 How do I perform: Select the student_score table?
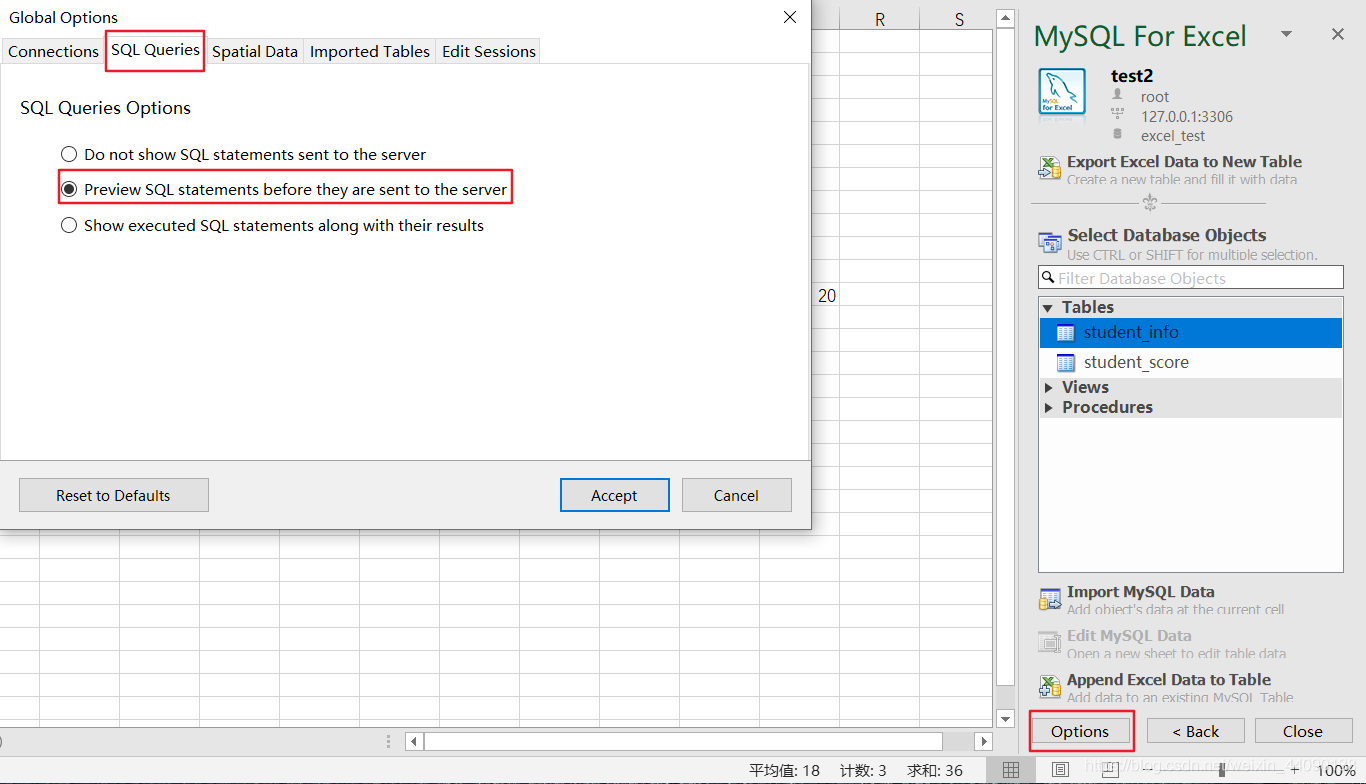click(x=1191, y=362)
